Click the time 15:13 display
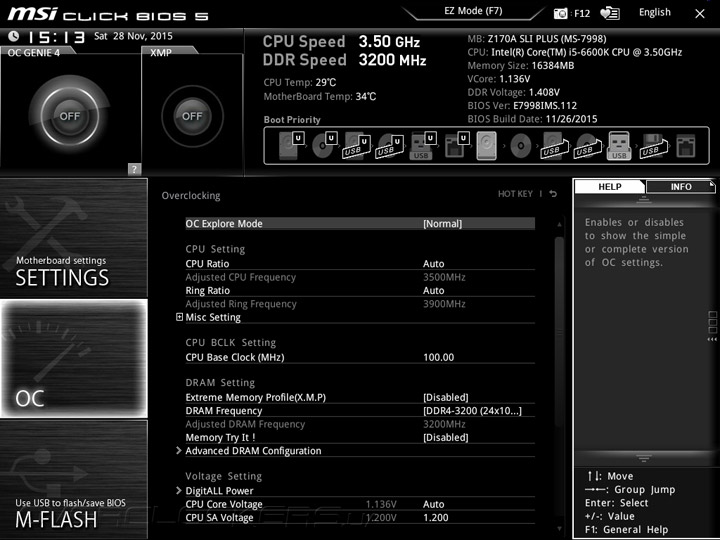The image size is (720, 540). (x=56, y=37)
